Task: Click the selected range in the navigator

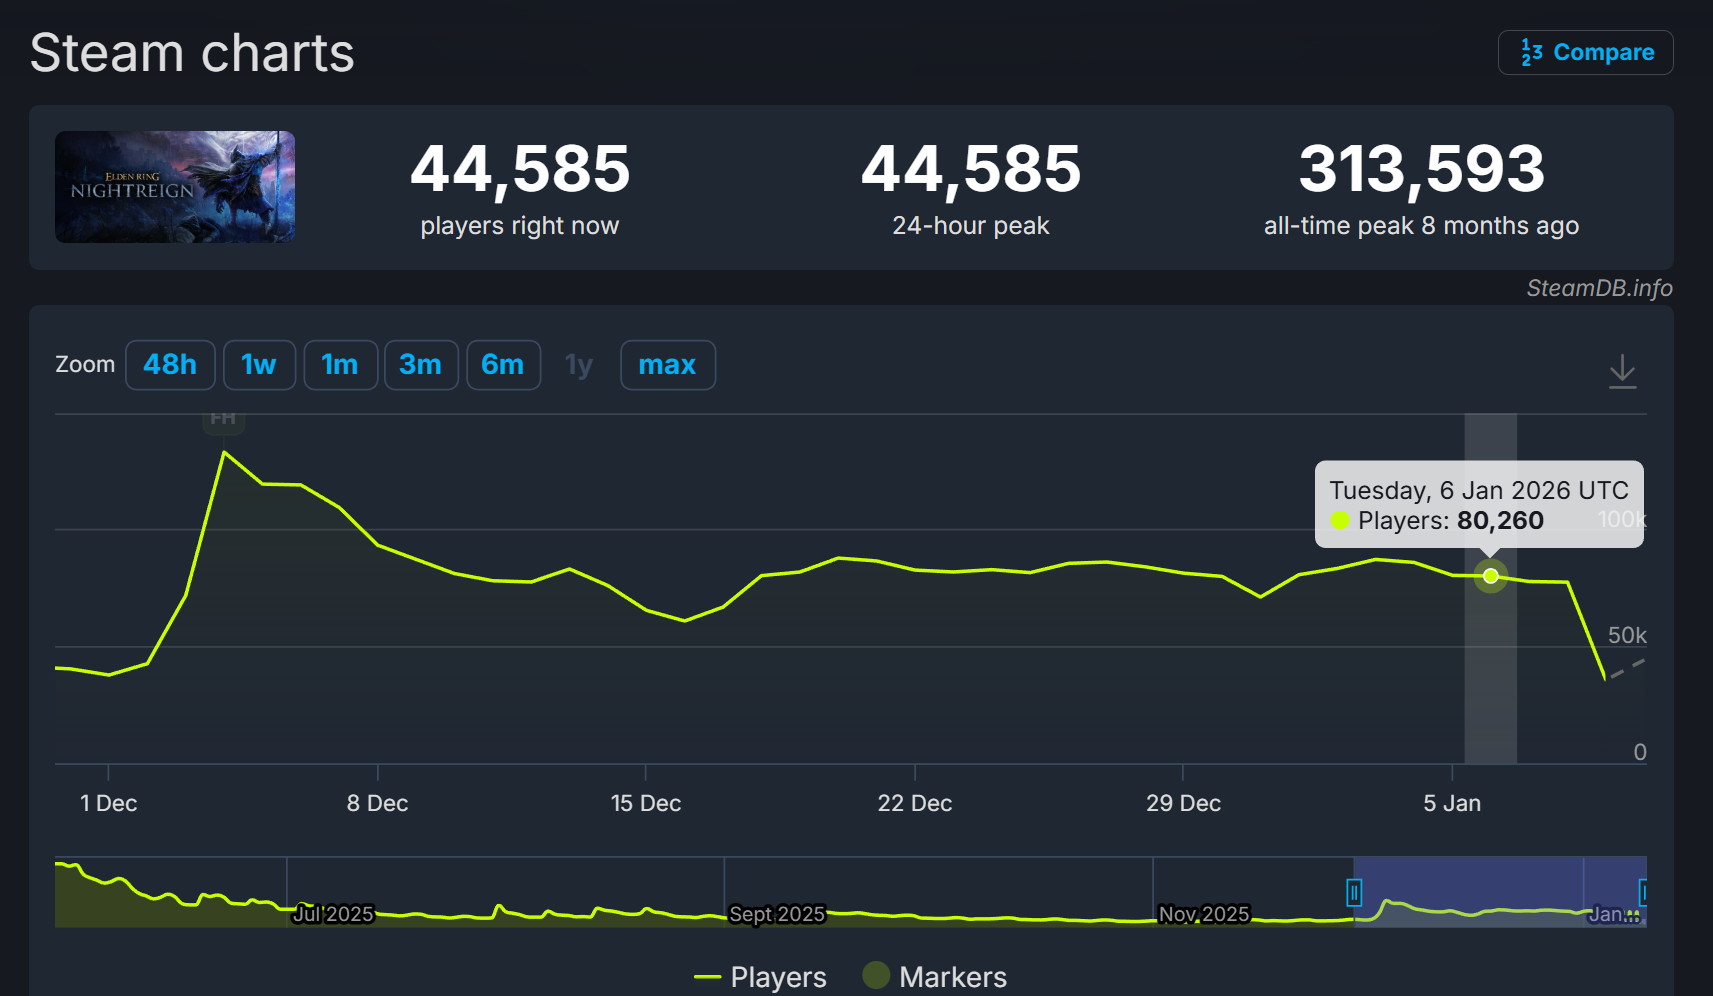Action: pyautogui.click(x=1499, y=892)
